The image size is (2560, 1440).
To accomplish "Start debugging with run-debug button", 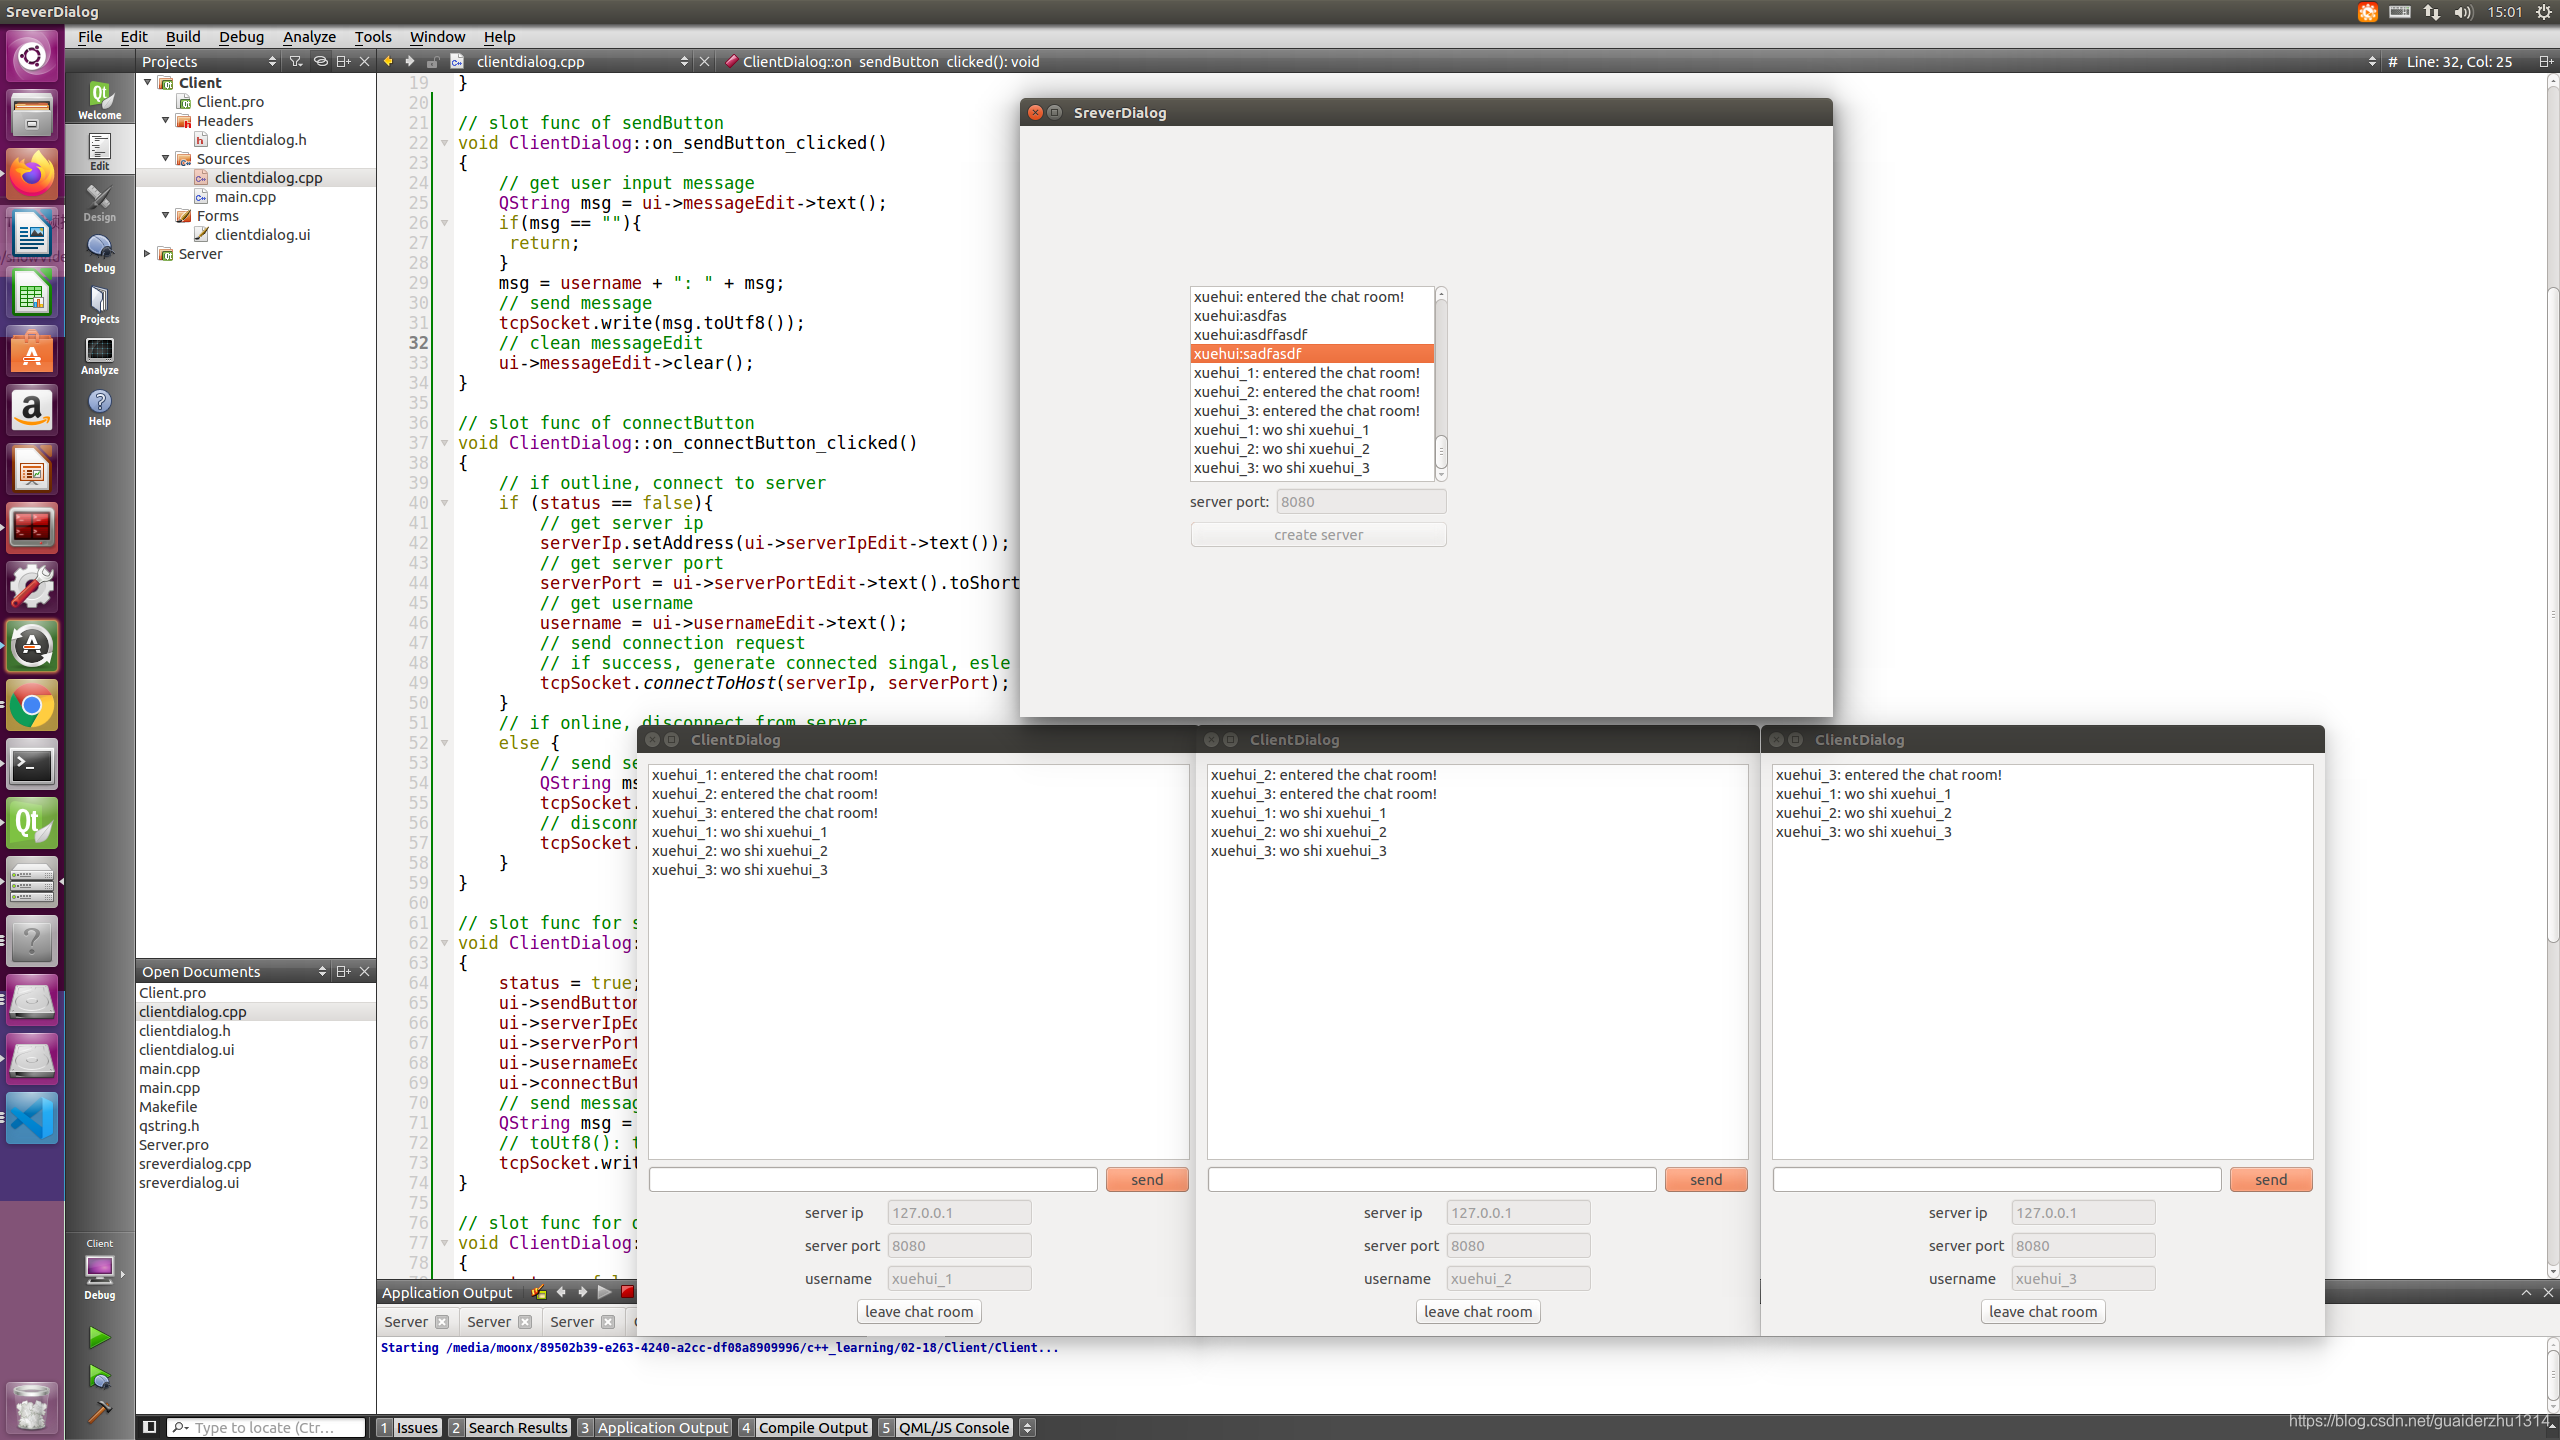I will click(99, 1377).
